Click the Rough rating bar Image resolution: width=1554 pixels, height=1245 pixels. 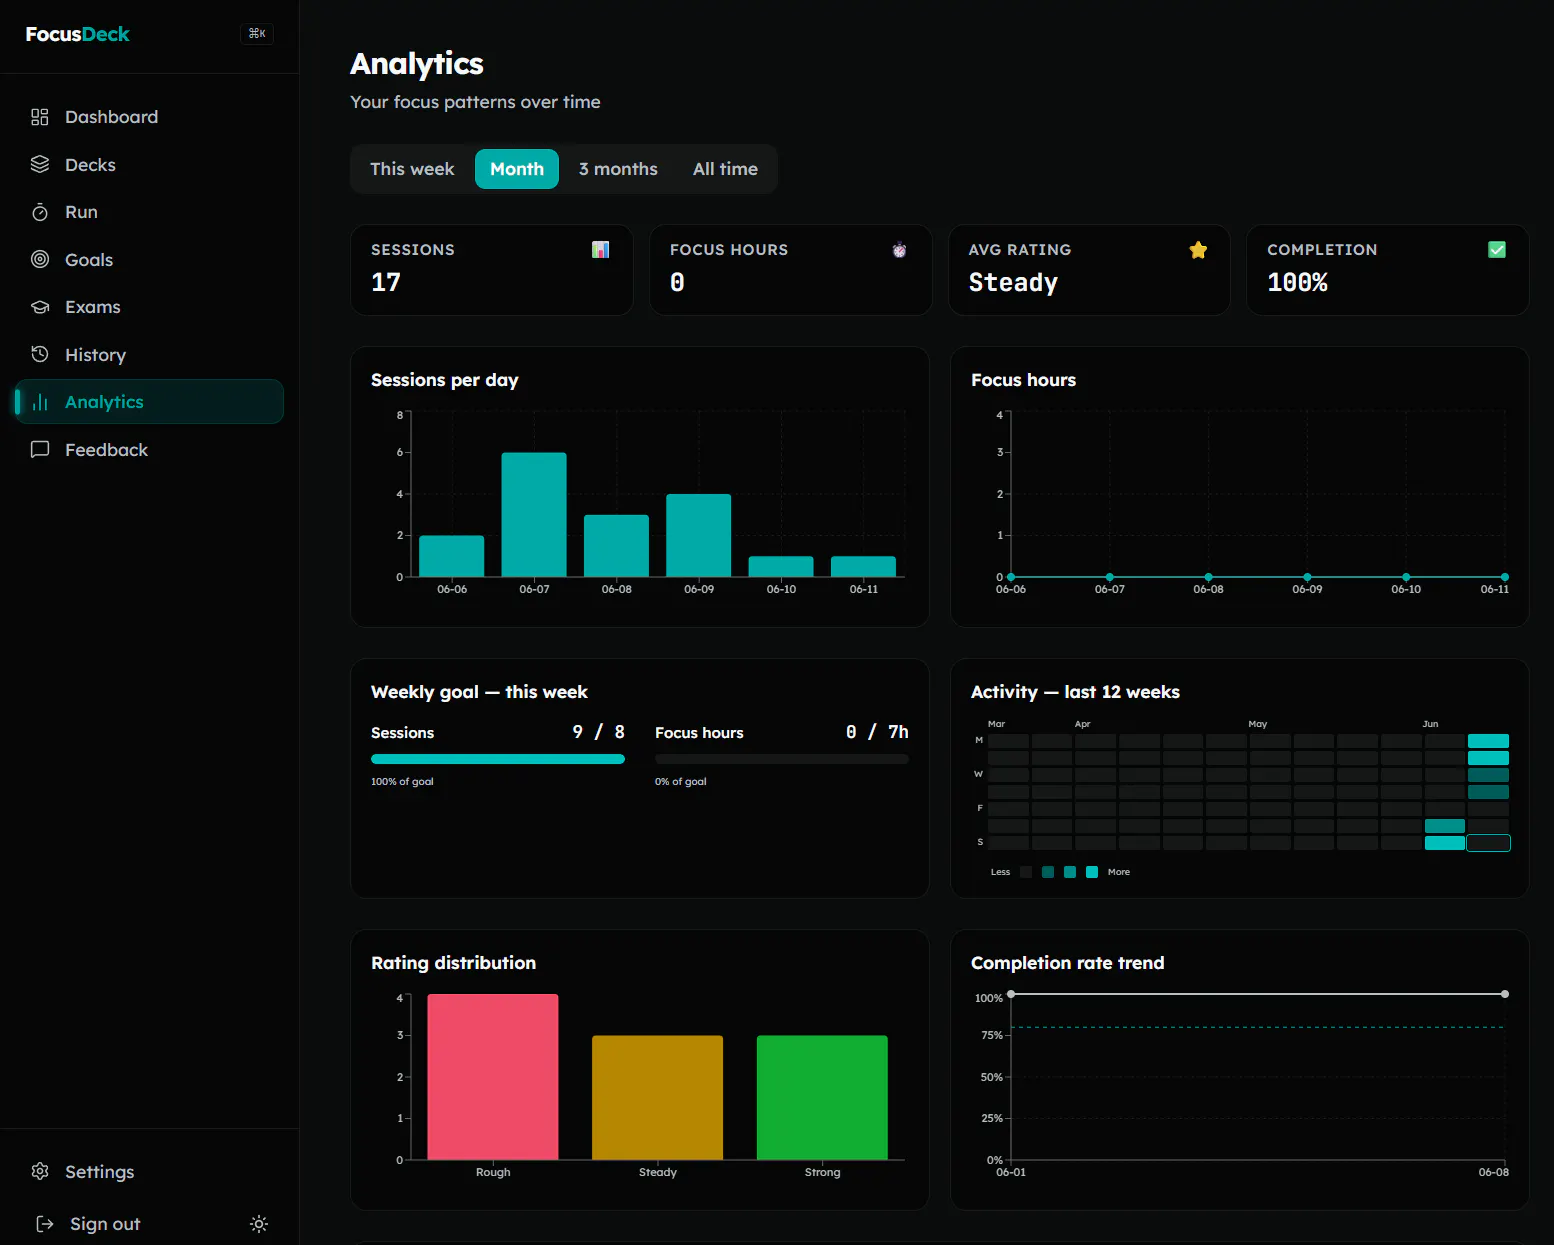point(493,1077)
